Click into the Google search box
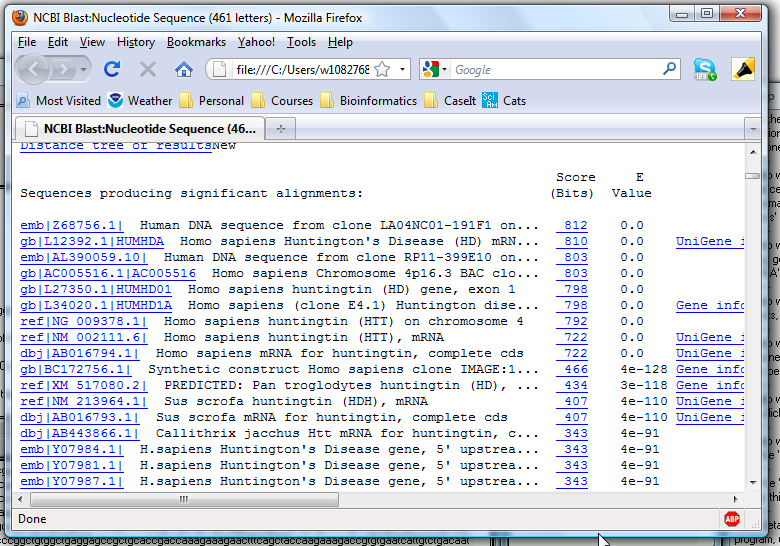780x546 pixels. [x=556, y=70]
